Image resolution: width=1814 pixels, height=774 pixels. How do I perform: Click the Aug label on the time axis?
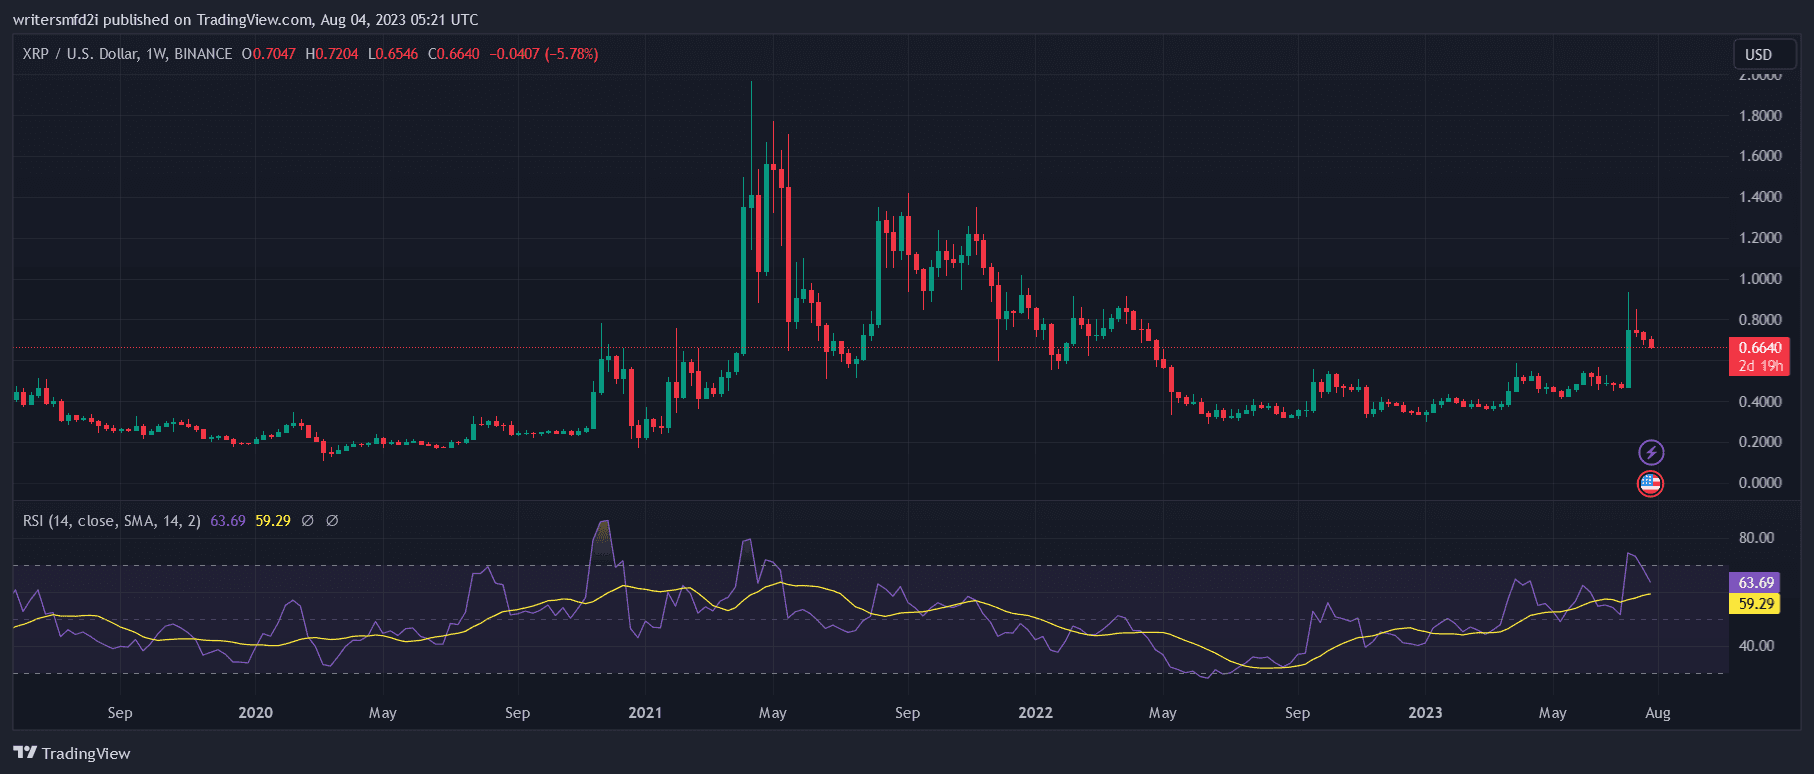(x=1657, y=713)
